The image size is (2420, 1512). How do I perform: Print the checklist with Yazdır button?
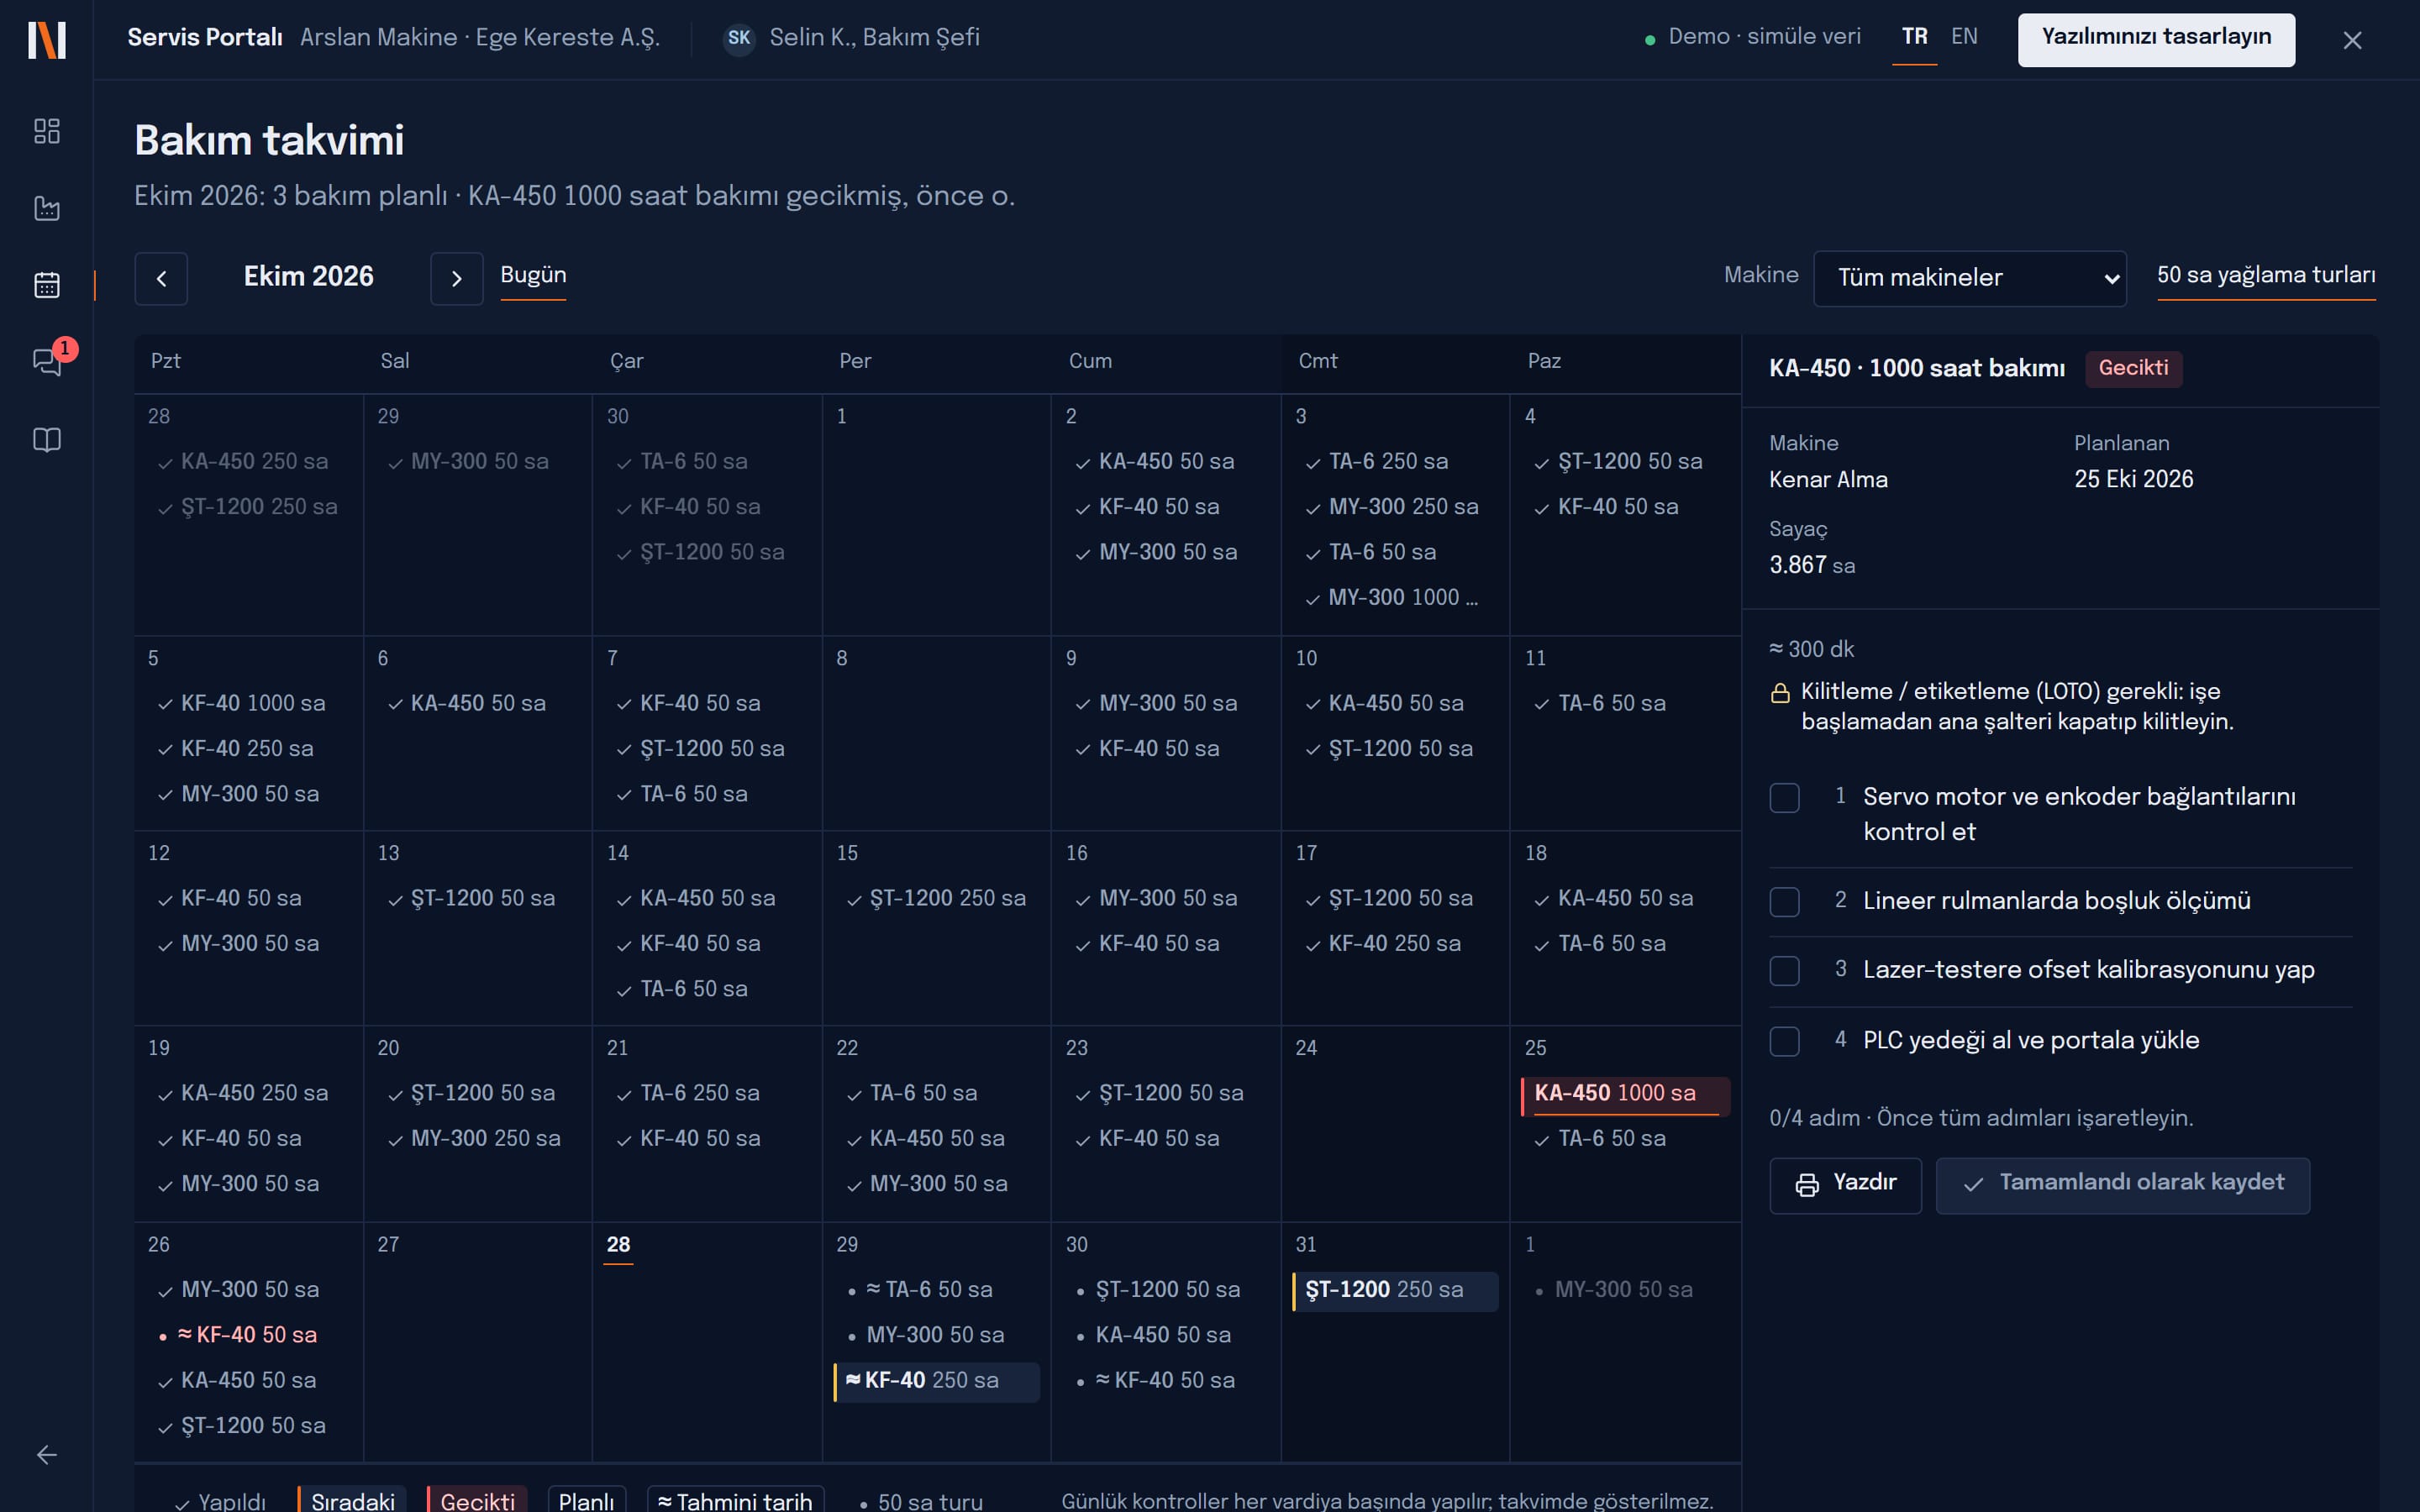click(1845, 1185)
